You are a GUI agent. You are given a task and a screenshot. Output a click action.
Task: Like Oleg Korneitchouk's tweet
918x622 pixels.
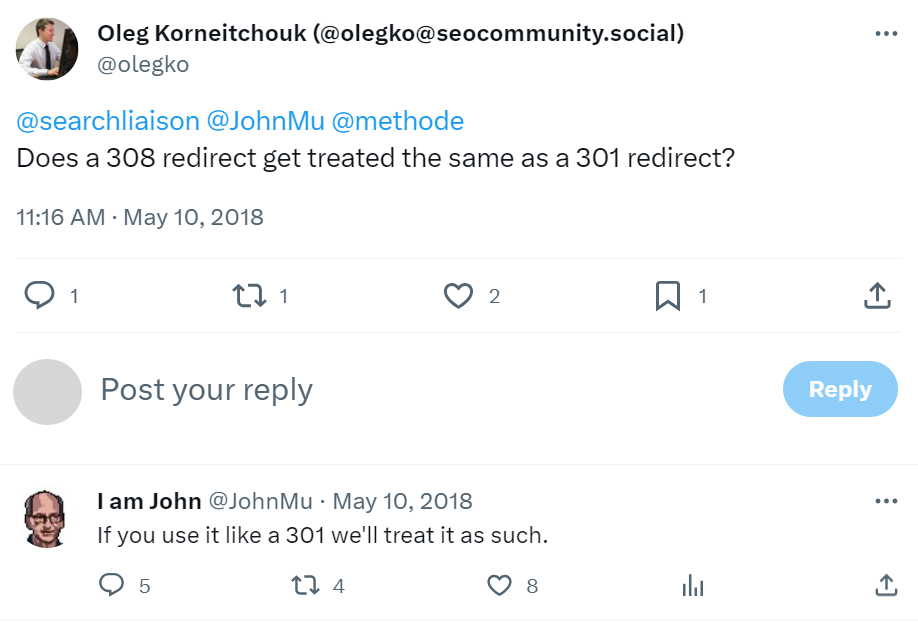pos(458,295)
